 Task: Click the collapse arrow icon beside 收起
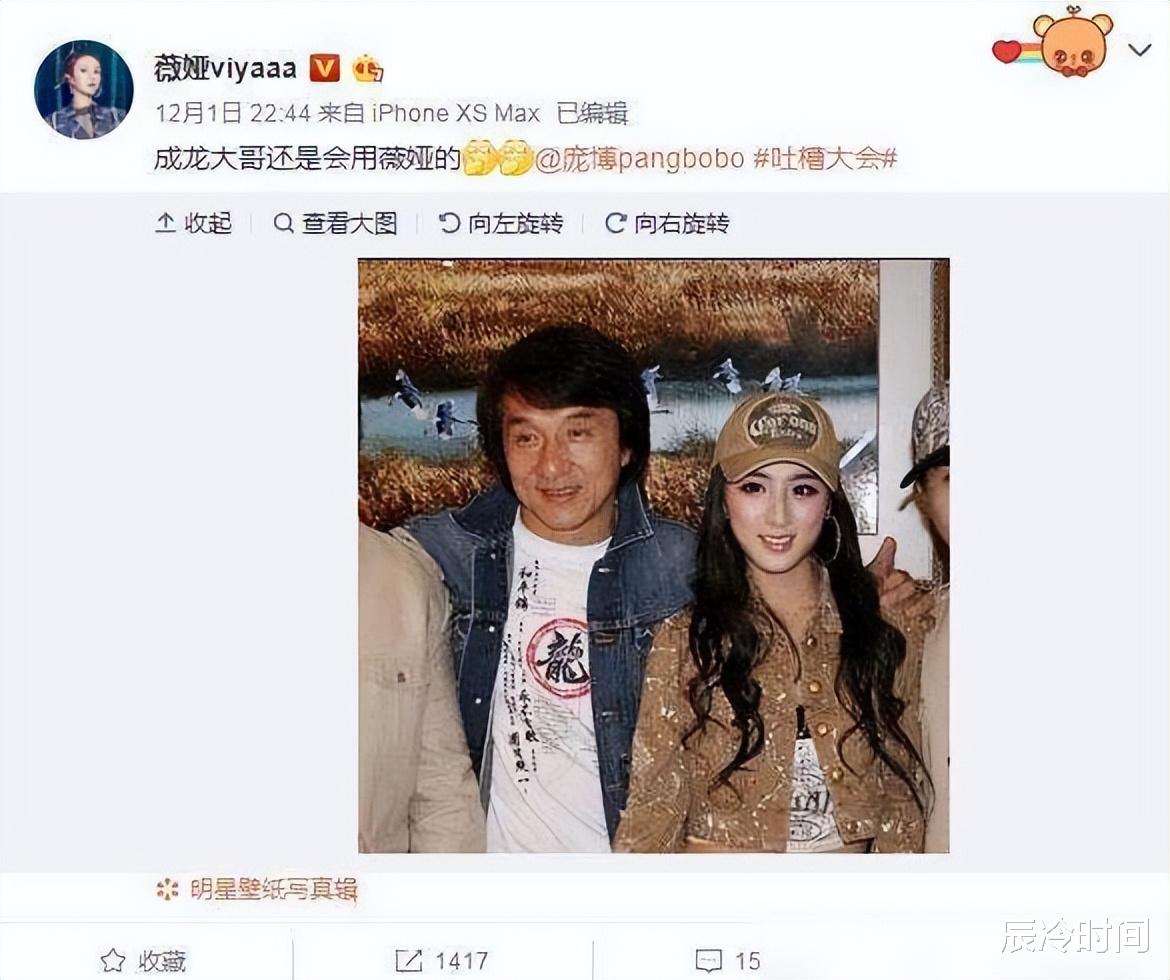point(165,223)
